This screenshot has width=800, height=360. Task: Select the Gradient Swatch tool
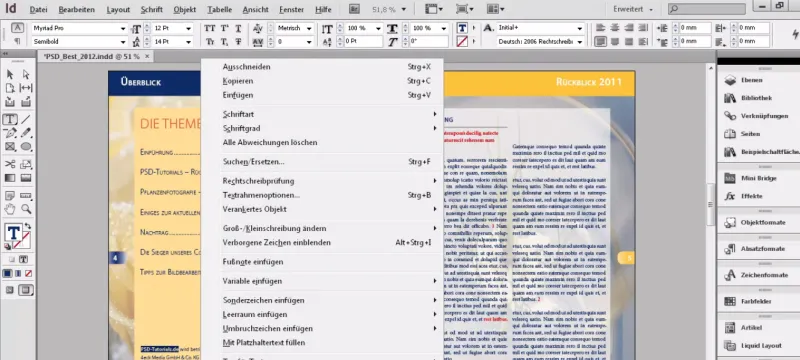tap(10, 178)
